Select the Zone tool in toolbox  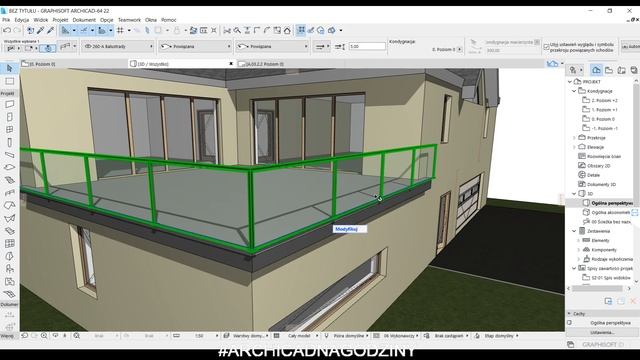tap(9, 282)
